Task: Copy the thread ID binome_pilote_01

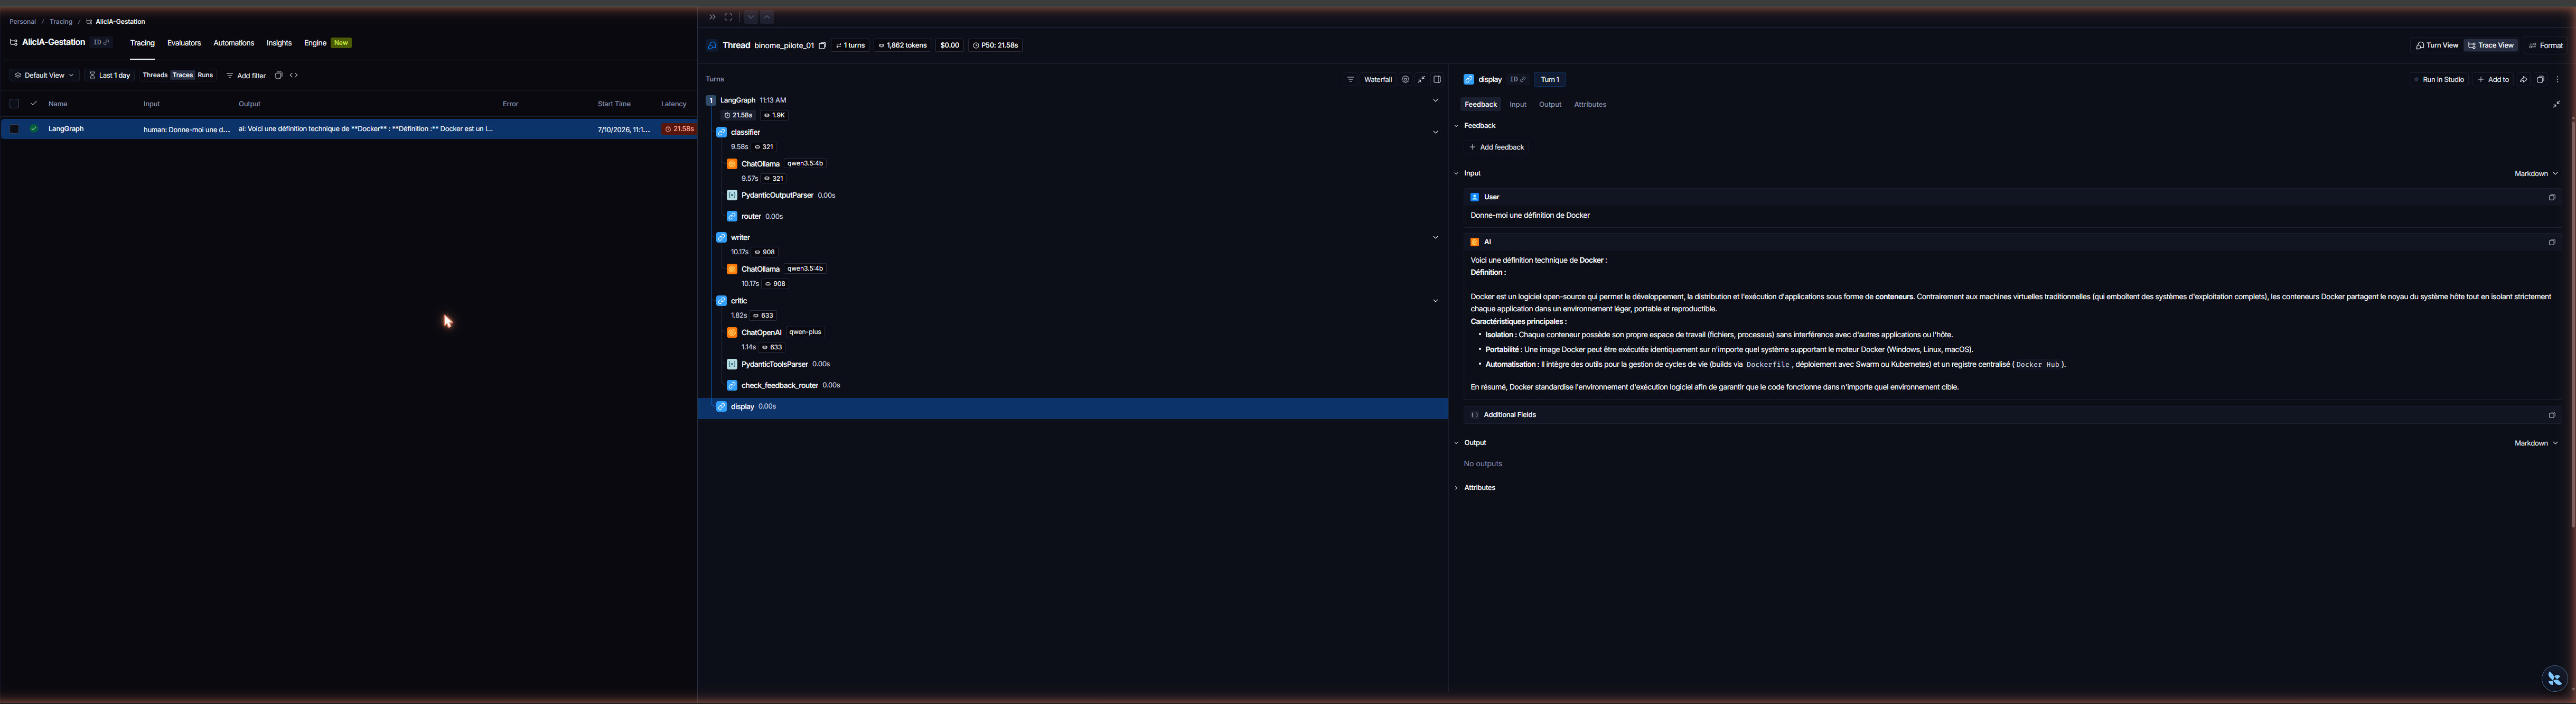Action: (822, 45)
